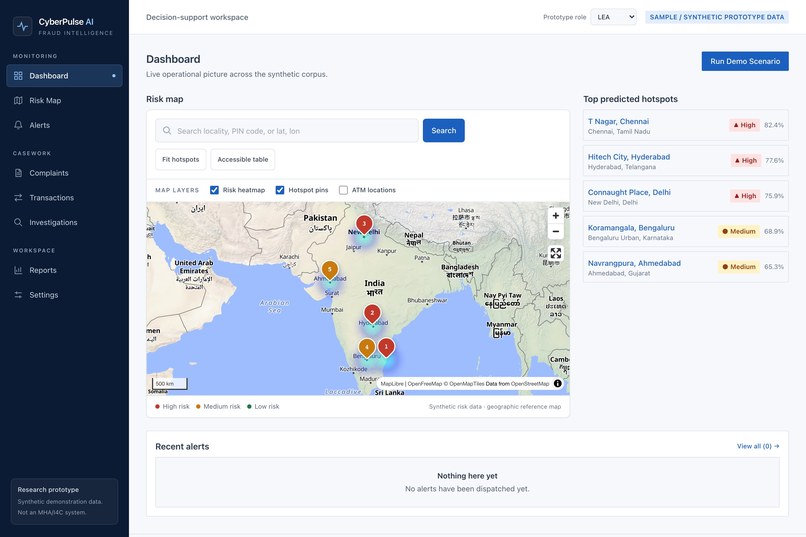Viewport: 806px width, 537px height.
Task: Click the Transactions arrows icon
Action: [19, 197]
